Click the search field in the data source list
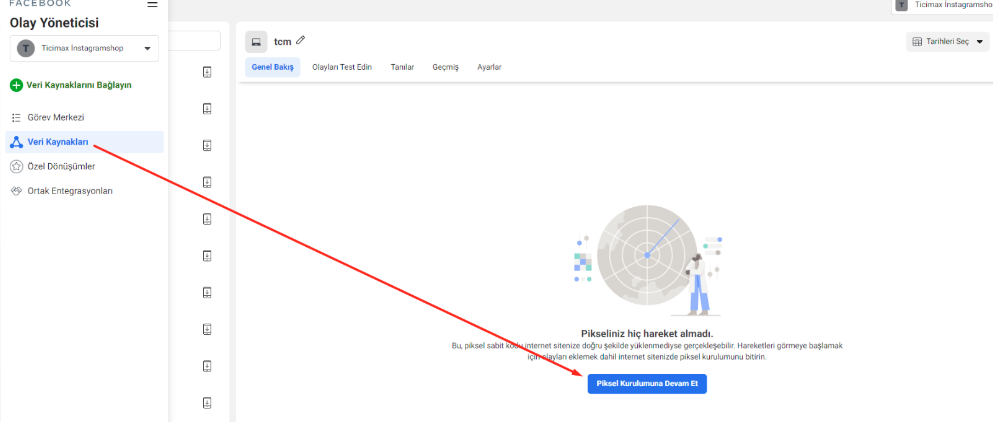The height and width of the screenshot is (422, 993). pos(194,41)
